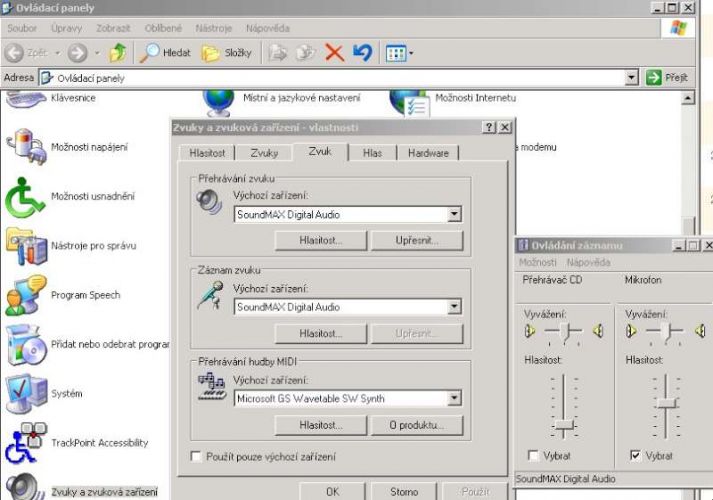Confirm the dialog with OK
713x500 pixels.
pyautogui.click(x=332, y=491)
